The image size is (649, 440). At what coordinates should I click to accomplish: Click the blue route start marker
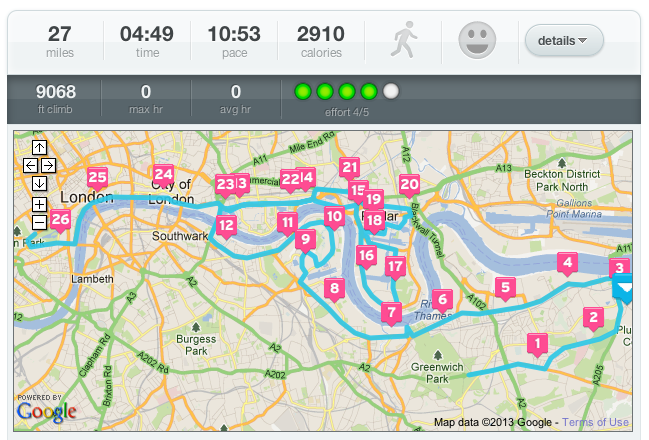point(625,290)
